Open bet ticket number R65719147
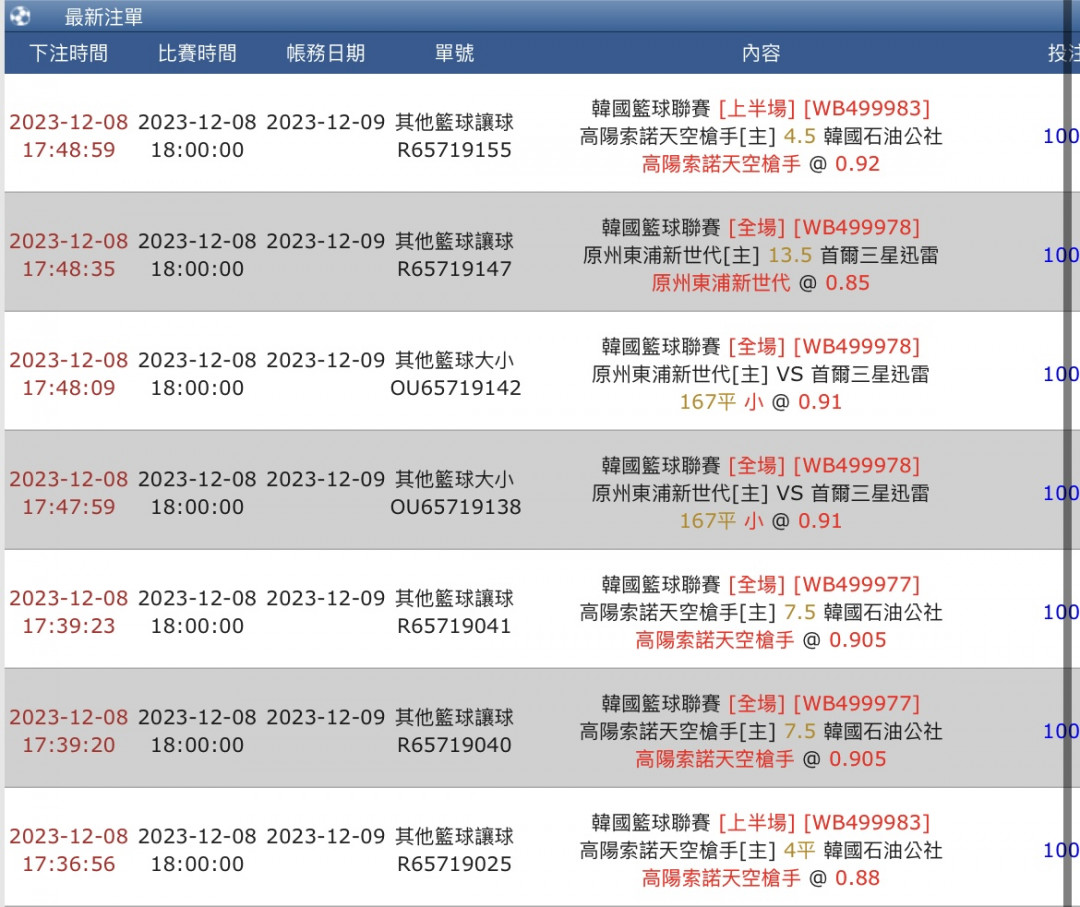This screenshot has width=1080, height=907. point(454,269)
